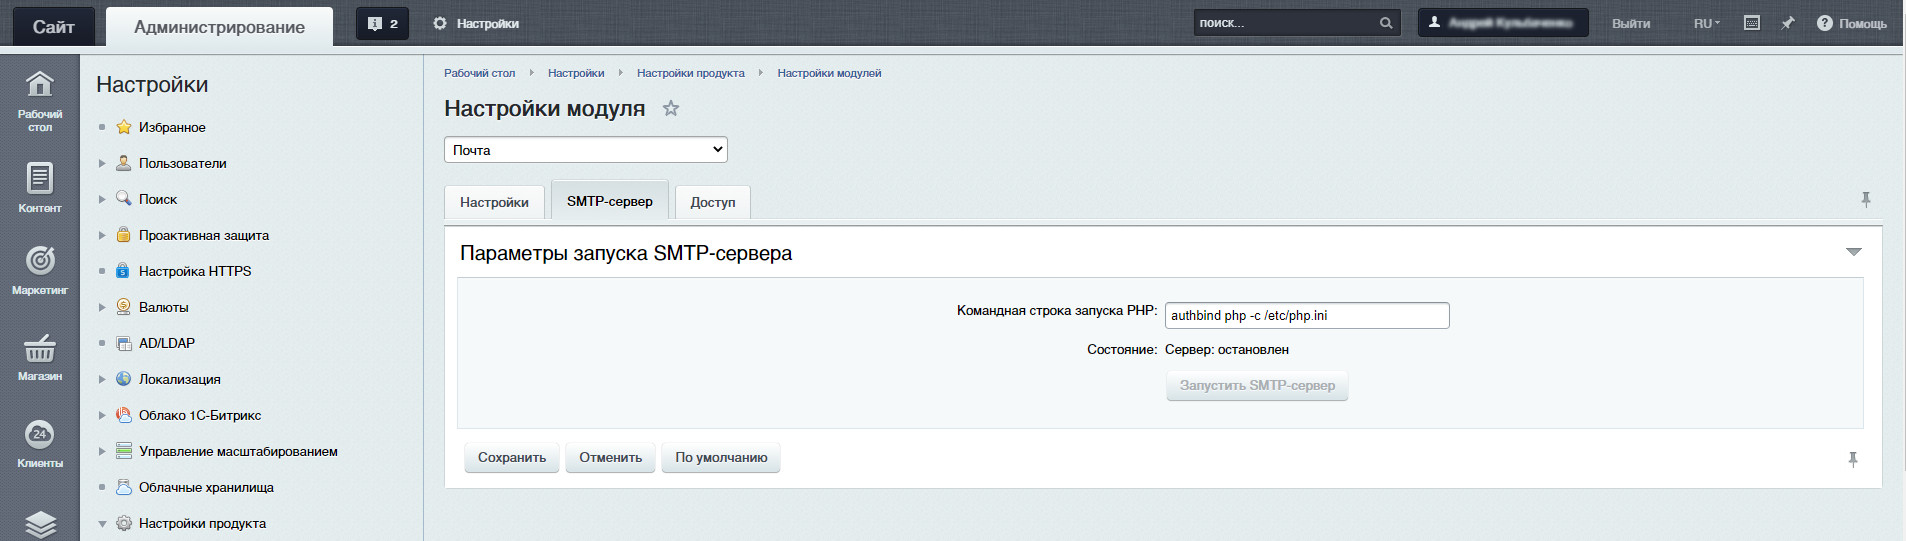Switch to the Доступ tab

tap(713, 202)
